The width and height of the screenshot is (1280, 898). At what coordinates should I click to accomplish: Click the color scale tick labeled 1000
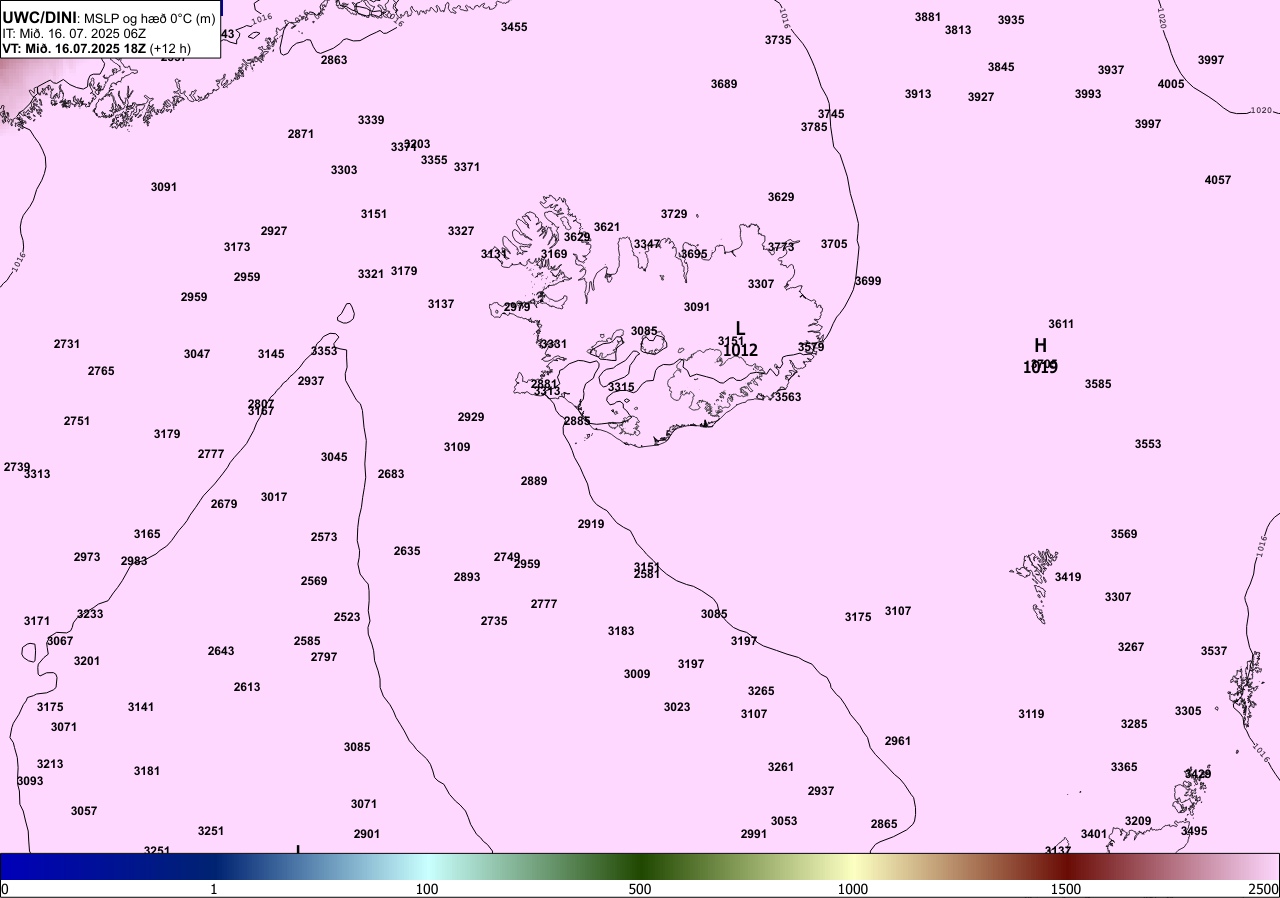853,889
